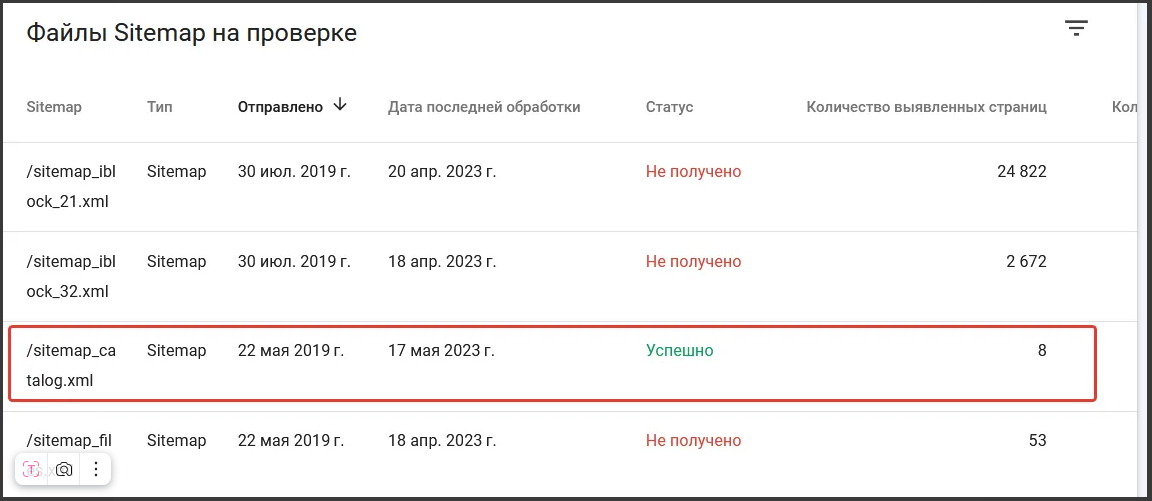1152x501 pixels.
Task: Click the 20 апр. 2023 г. date cell
Action: coord(442,172)
